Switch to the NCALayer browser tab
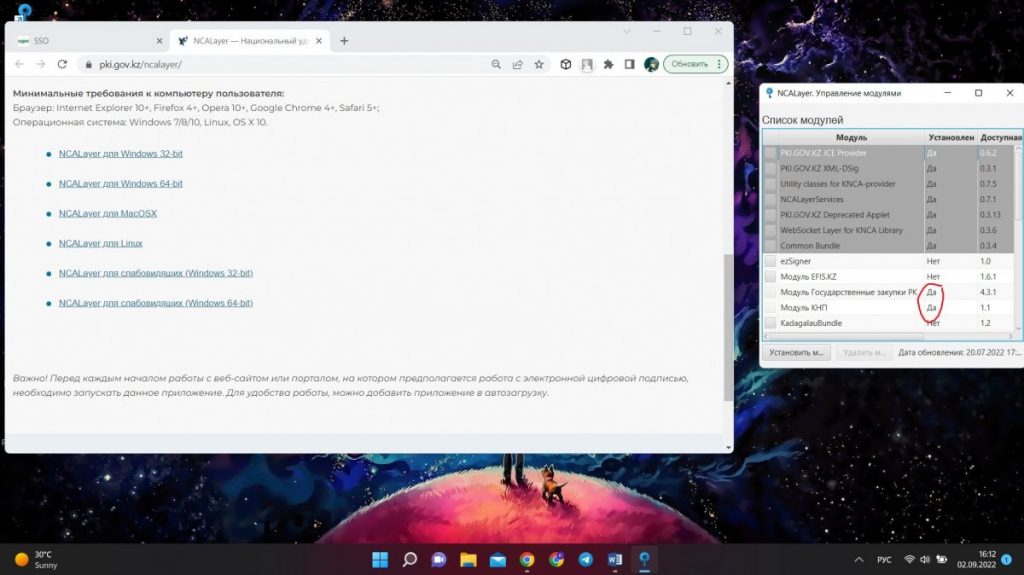1024x575 pixels. coord(249,41)
